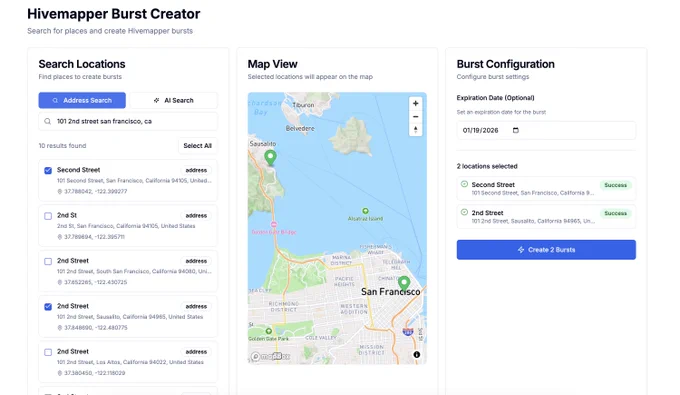Click the Golden Gate Park marker
Viewport: 680px width, 395px height.
click(x=269, y=331)
